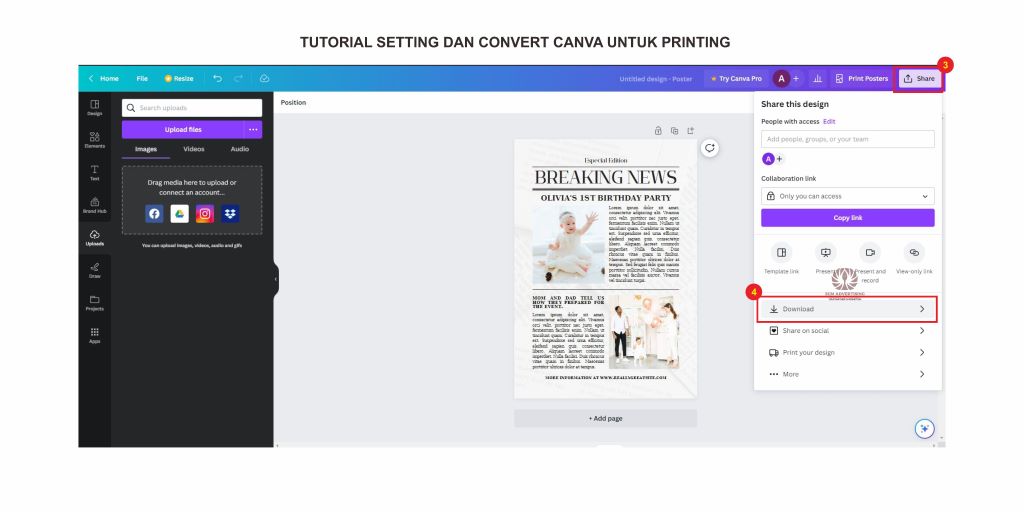Click the comment refresh bubble beside canvas
This screenshot has height=512, width=1024.
tap(710, 148)
